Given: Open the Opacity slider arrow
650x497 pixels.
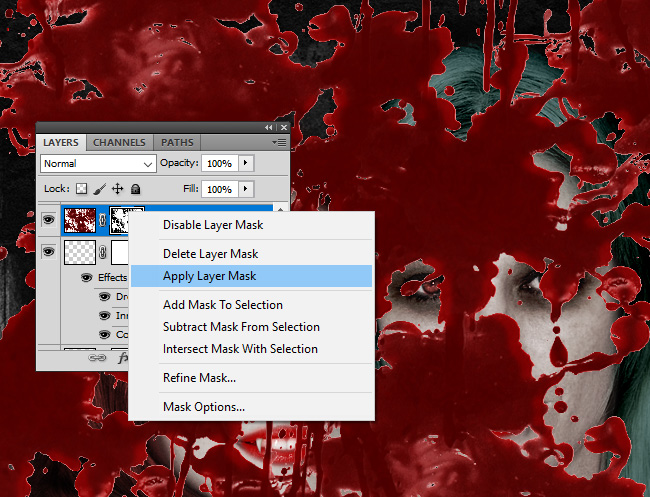Looking at the screenshot, I should point(246,163).
